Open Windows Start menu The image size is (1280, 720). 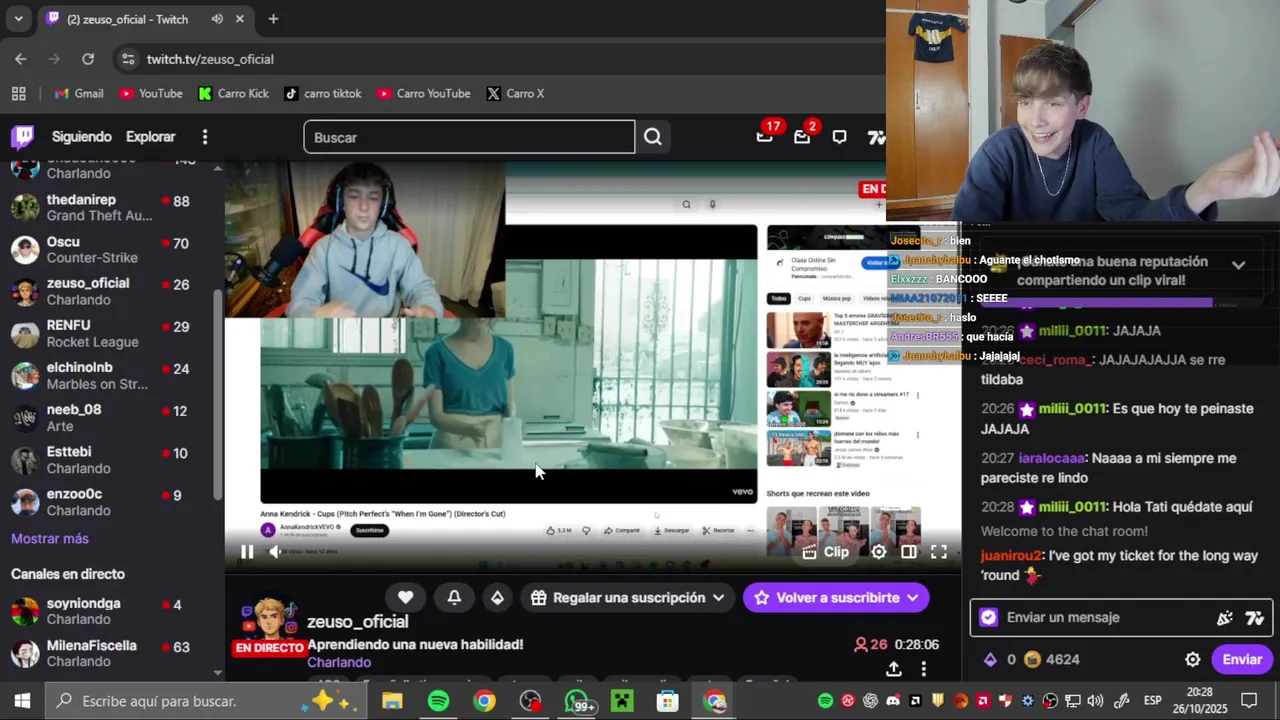[x=22, y=701]
